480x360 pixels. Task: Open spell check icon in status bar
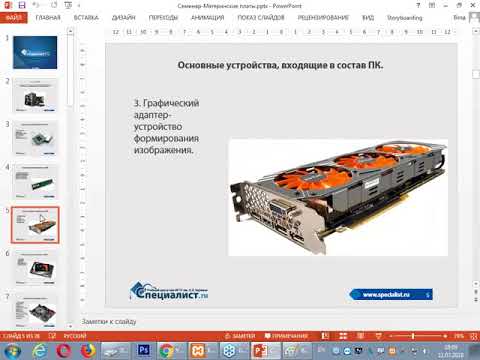pos(52,336)
